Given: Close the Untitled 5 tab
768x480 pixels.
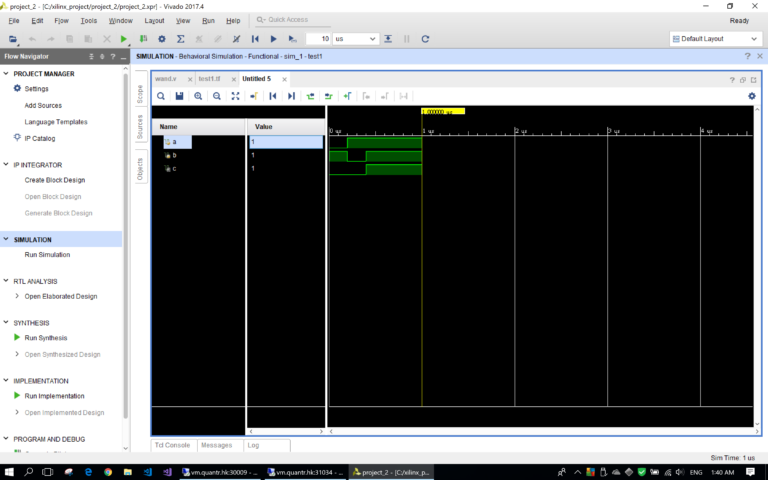Looking at the screenshot, I should (x=284, y=79).
